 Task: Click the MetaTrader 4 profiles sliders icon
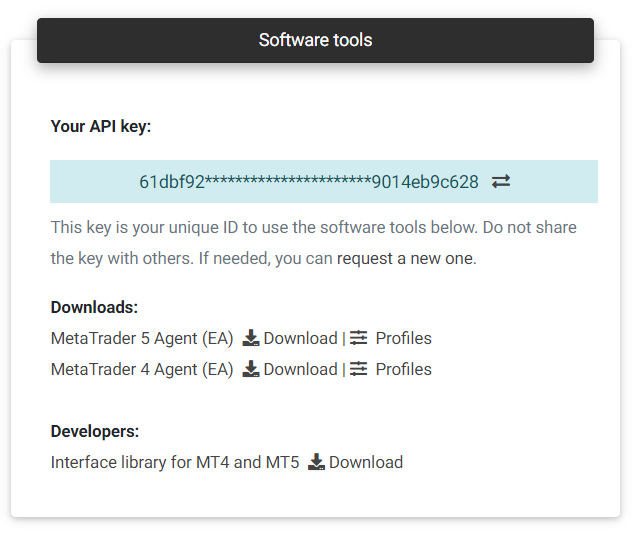(358, 369)
